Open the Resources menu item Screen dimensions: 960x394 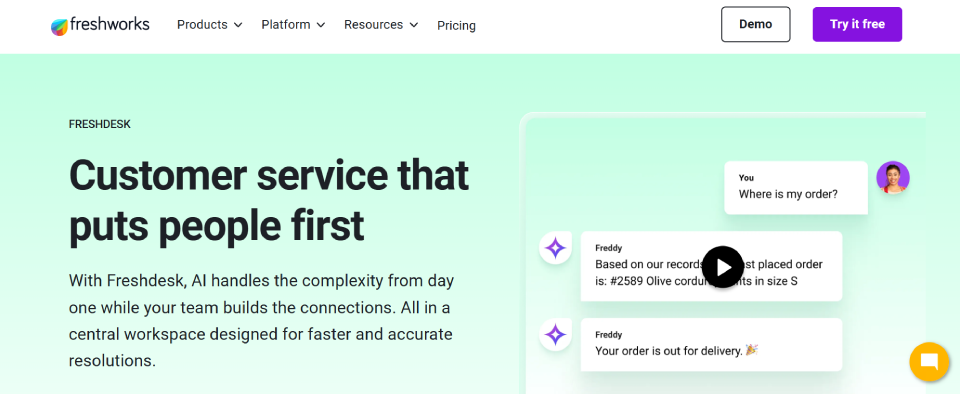click(x=381, y=25)
